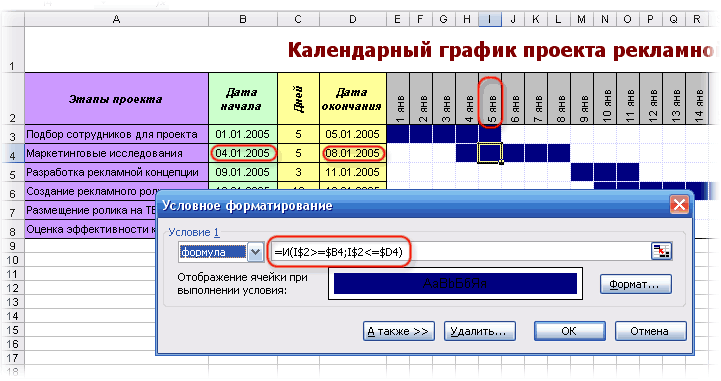Click the Дата начала header cell
Screen dimensions: 721x381
pyautogui.click(x=243, y=99)
